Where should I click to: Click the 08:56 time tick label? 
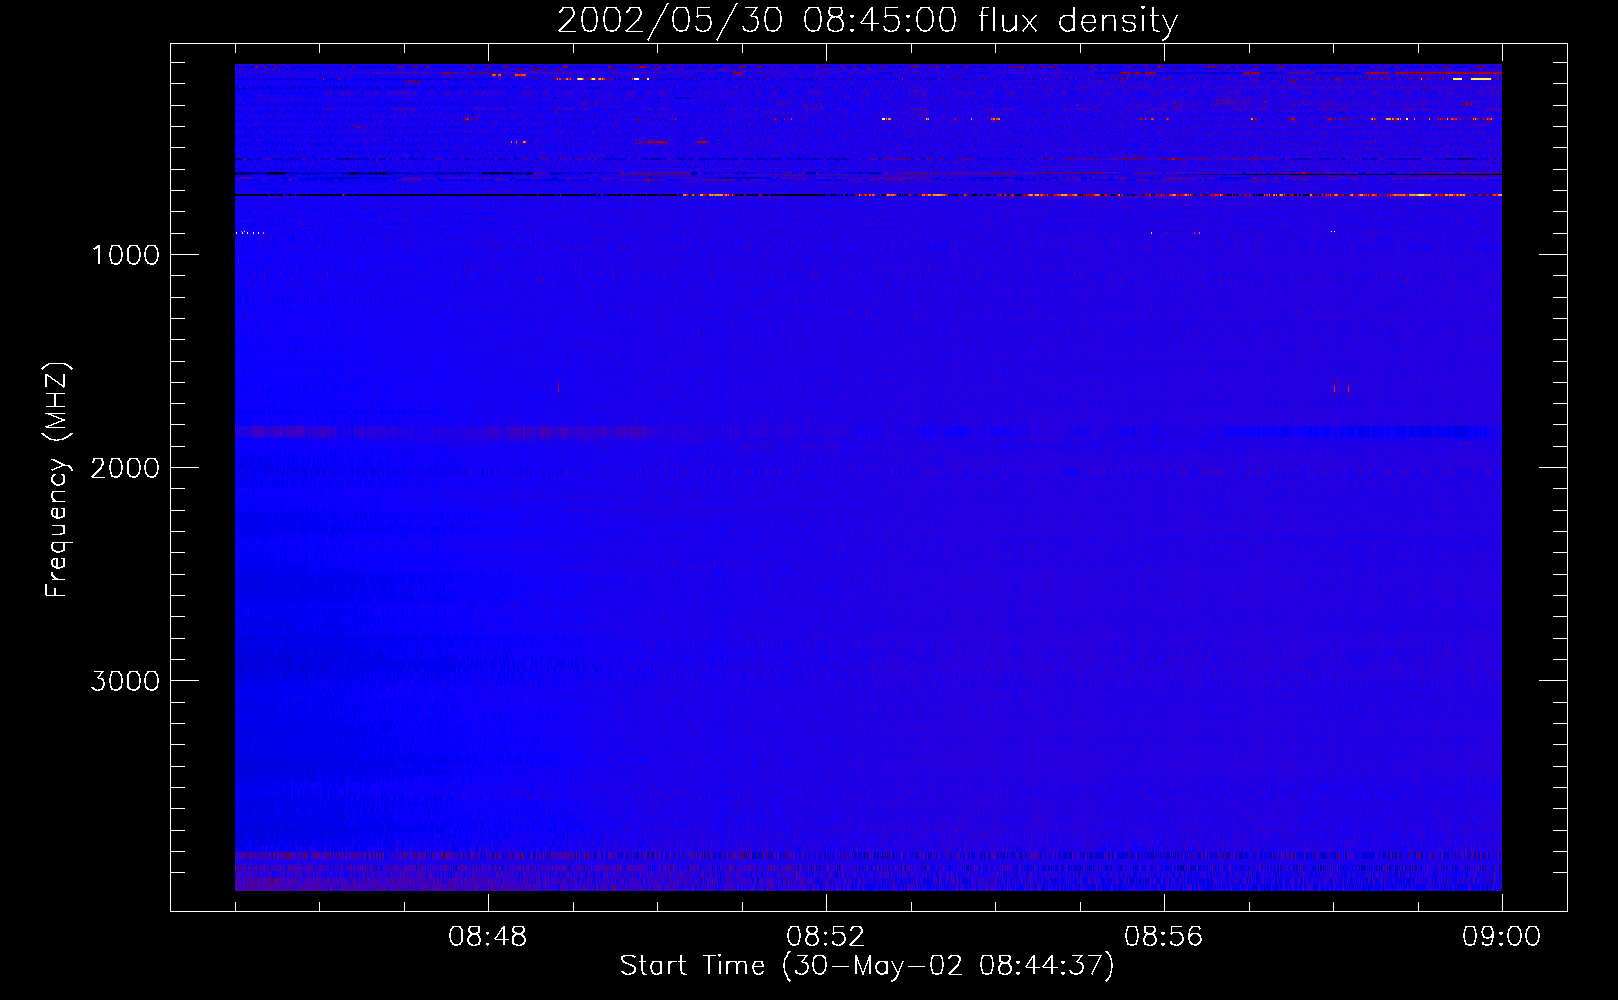[x=1163, y=937]
